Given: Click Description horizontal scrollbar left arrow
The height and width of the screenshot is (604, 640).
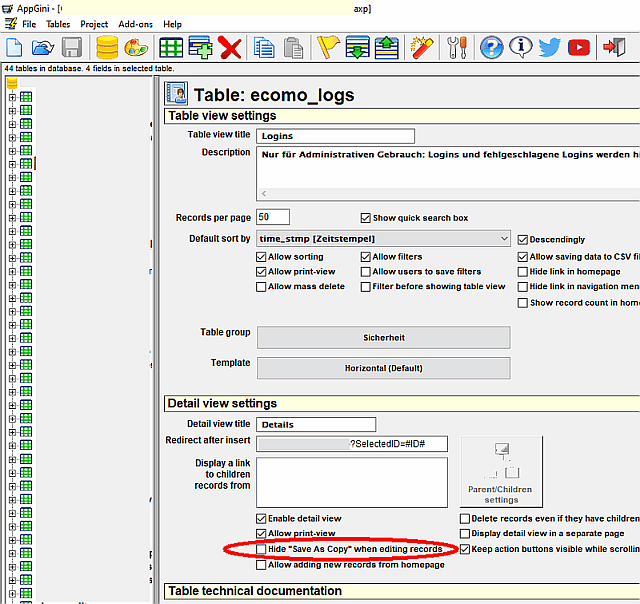Looking at the screenshot, I should click(x=264, y=193).
